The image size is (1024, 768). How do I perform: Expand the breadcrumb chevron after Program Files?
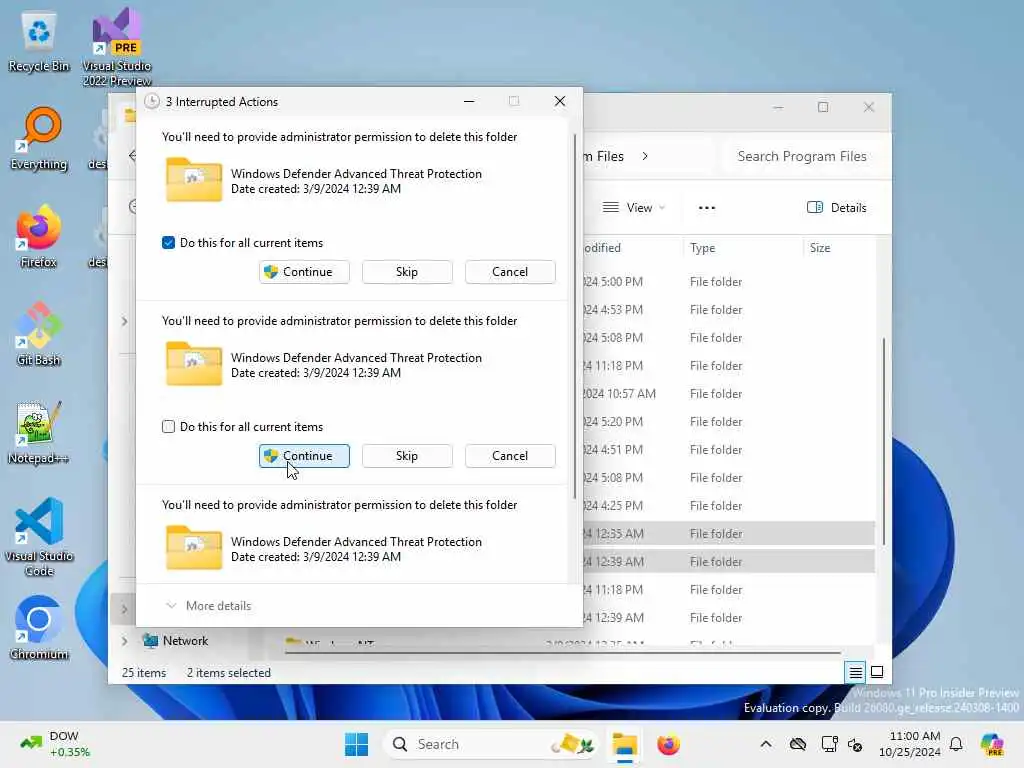pyautogui.click(x=645, y=156)
